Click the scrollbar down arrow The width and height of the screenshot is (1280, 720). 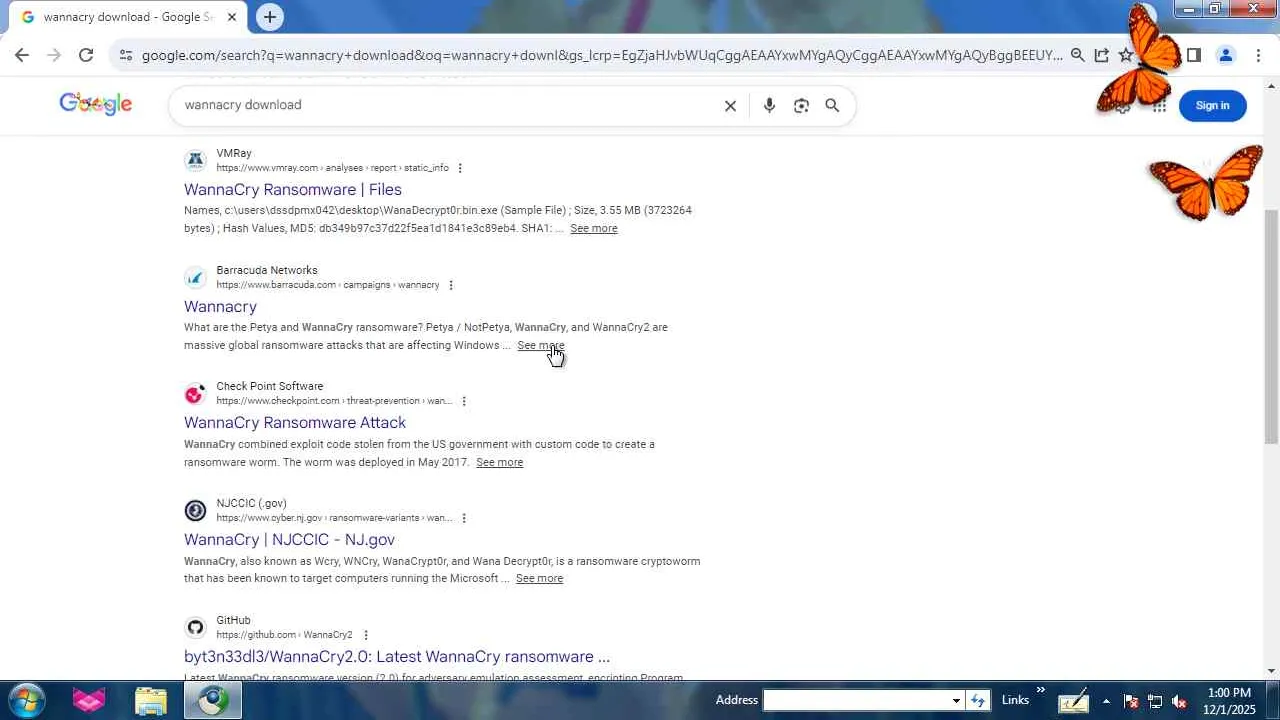(1271, 671)
